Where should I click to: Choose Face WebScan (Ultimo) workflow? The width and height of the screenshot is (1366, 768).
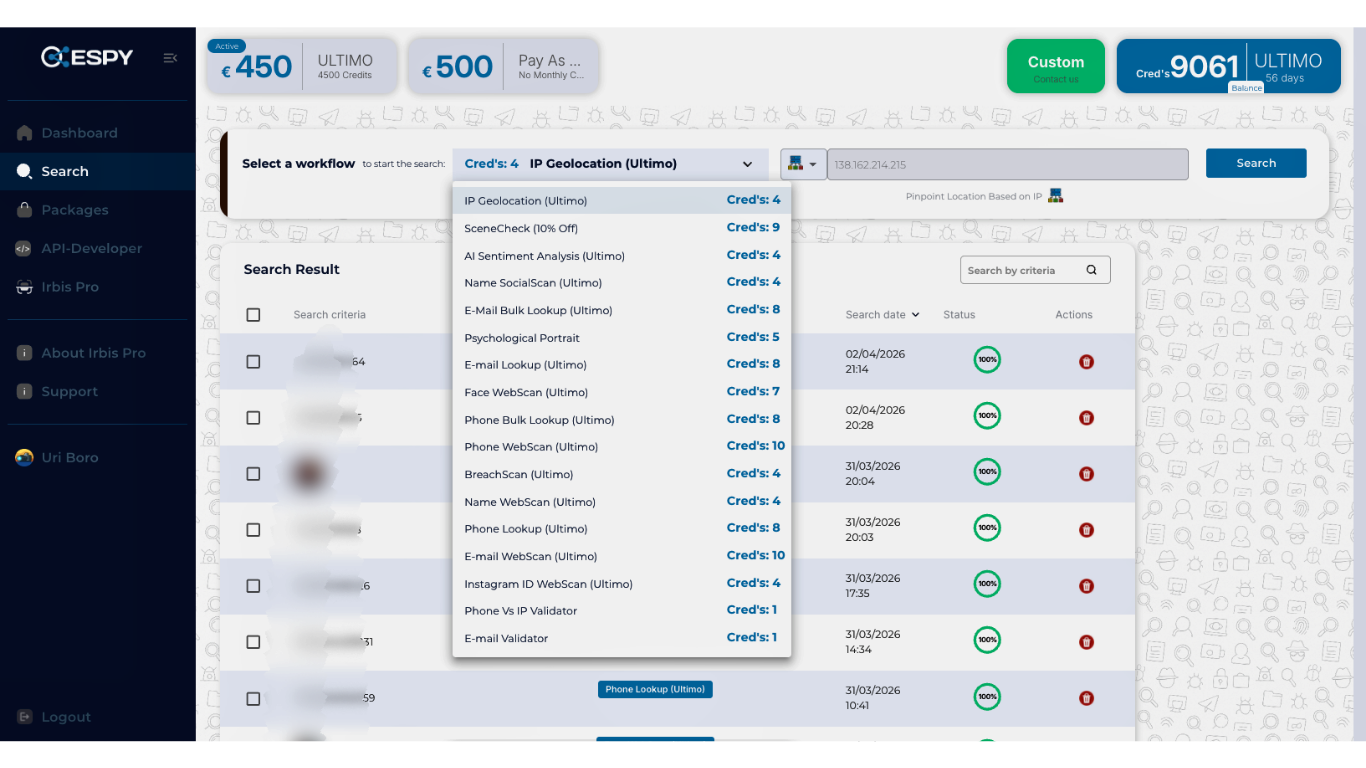coord(622,392)
